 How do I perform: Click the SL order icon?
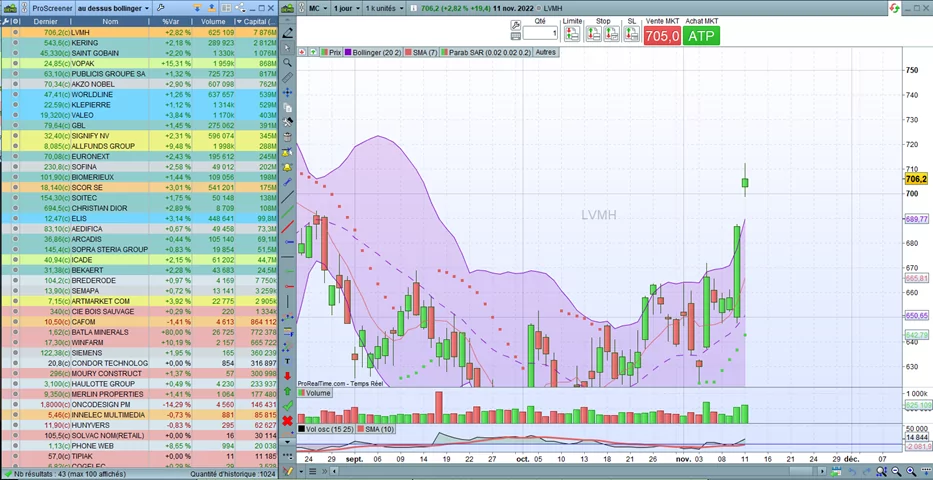tap(632, 34)
